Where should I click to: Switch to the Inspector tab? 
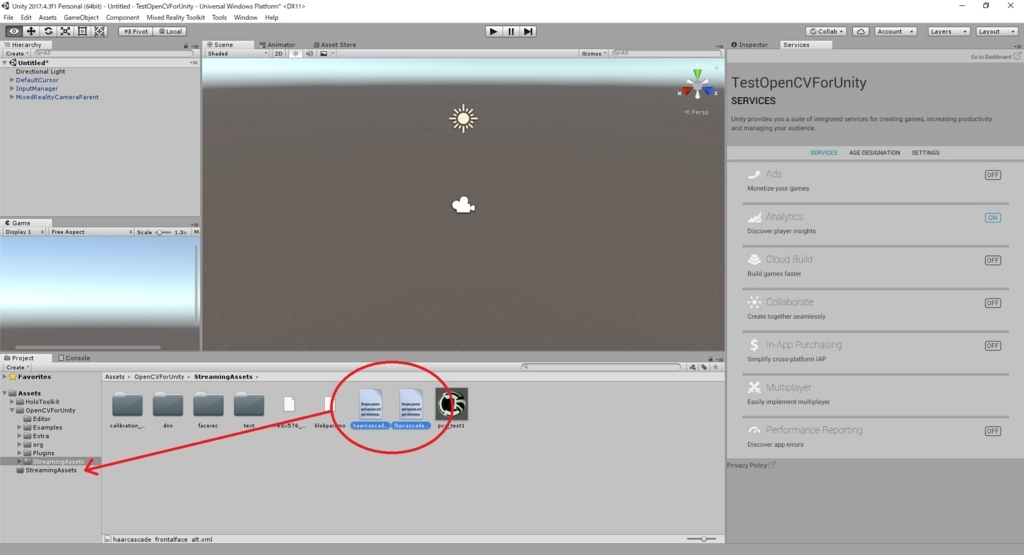tap(750, 45)
